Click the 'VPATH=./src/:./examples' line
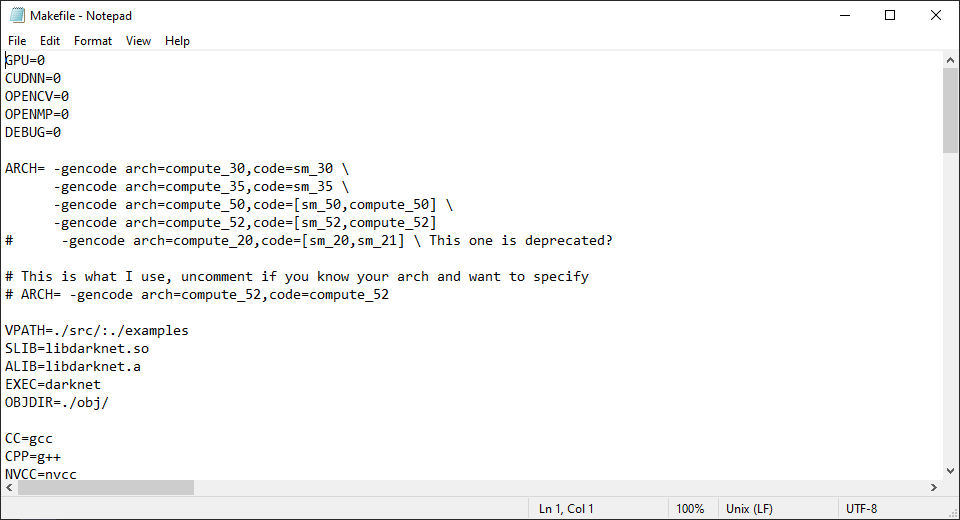 click(x=97, y=331)
